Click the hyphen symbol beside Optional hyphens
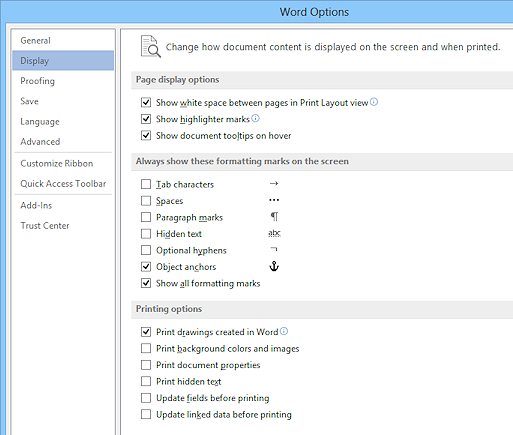The height and width of the screenshot is (435, 513). click(x=274, y=249)
